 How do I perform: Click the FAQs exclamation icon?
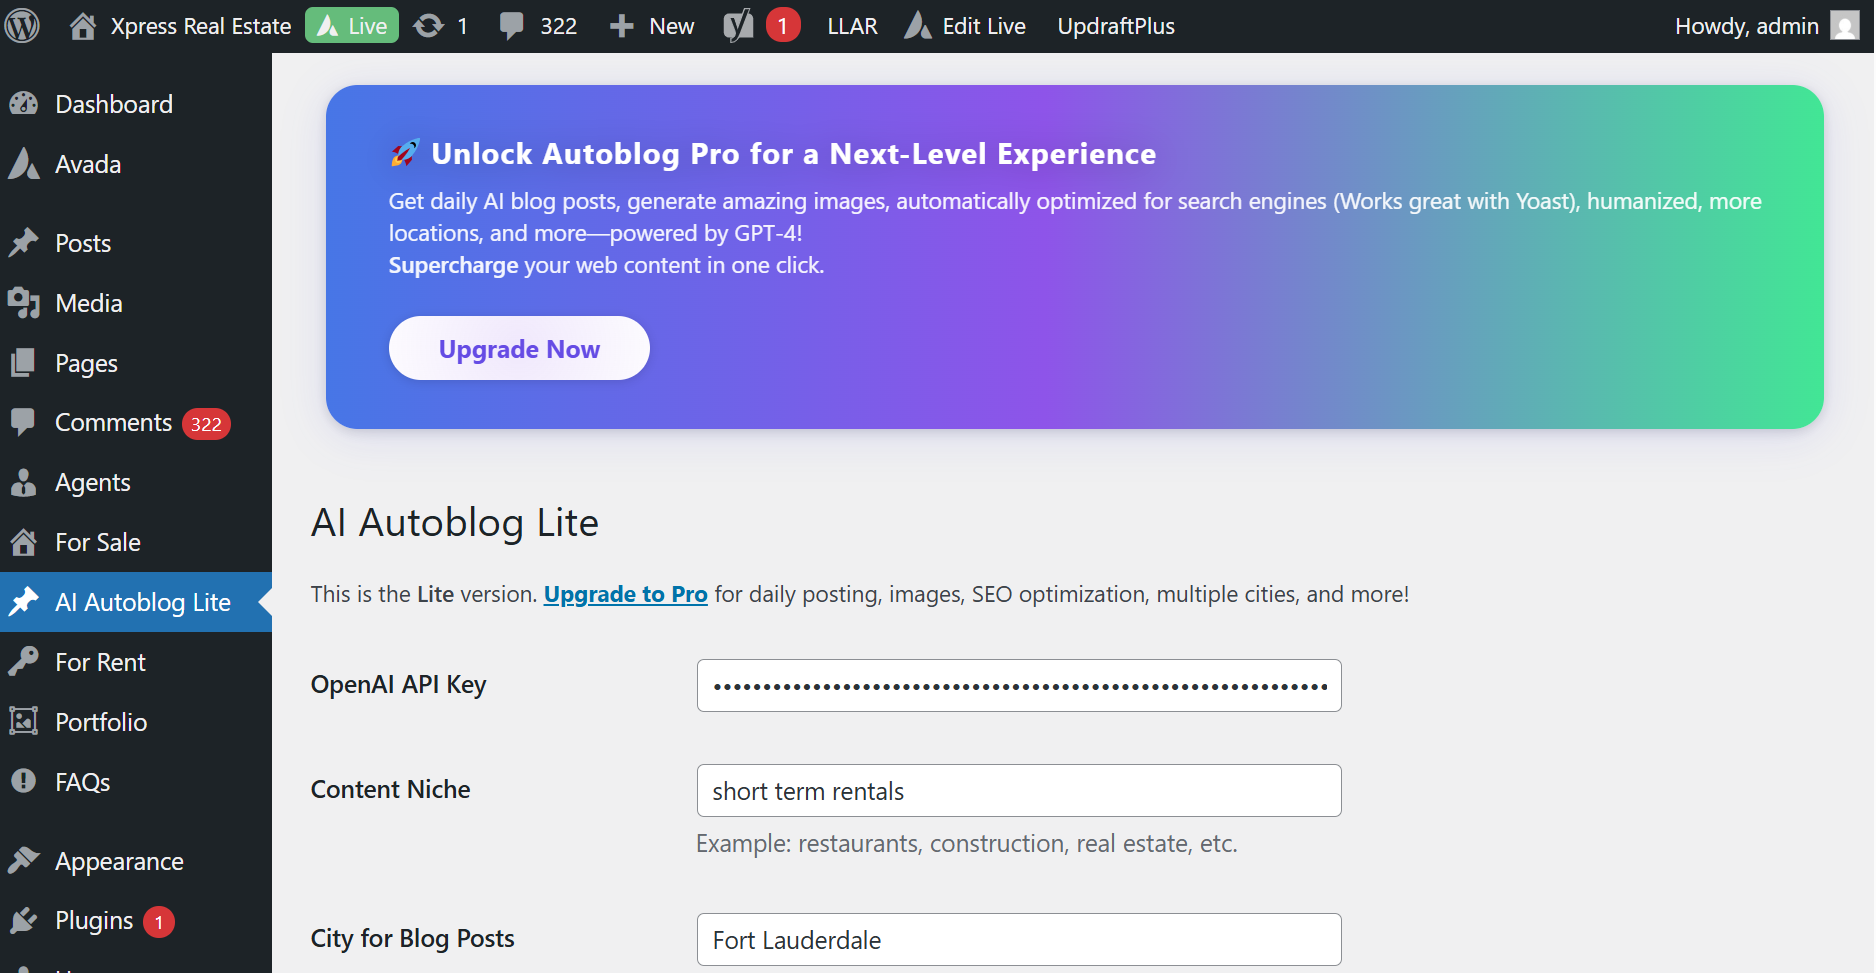(x=24, y=782)
